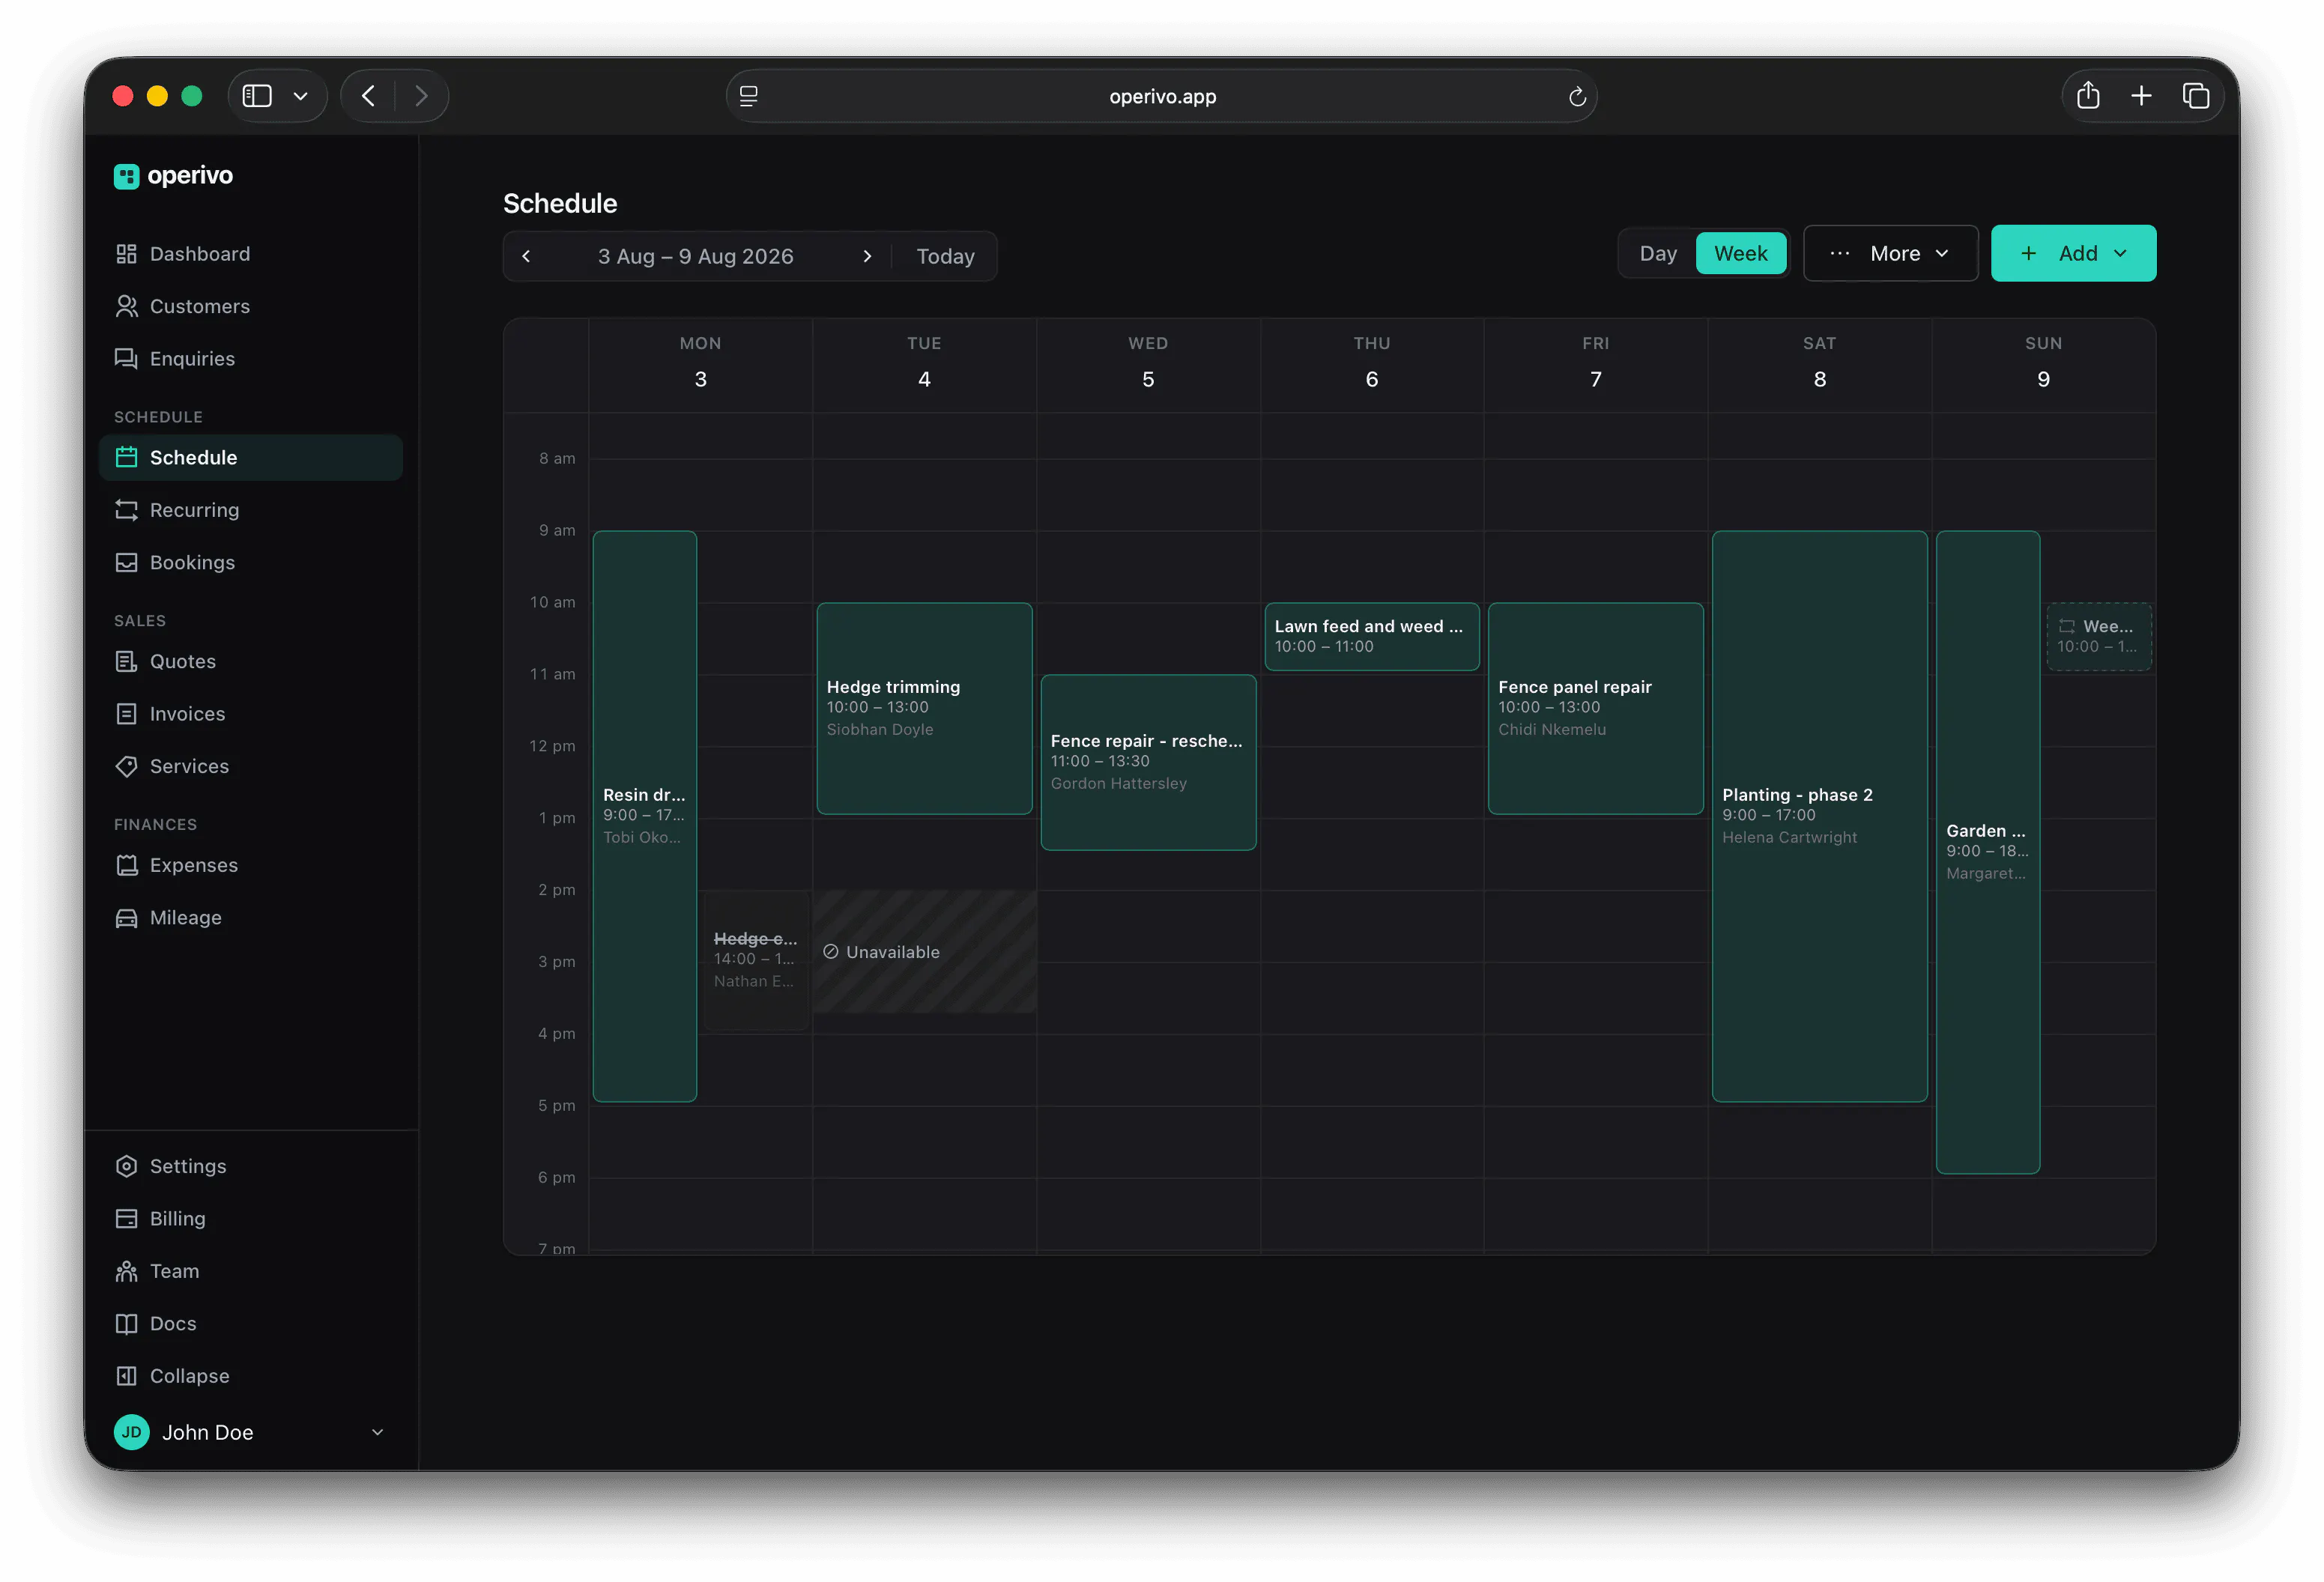
Task: Open the More dropdown
Action: point(1890,254)
